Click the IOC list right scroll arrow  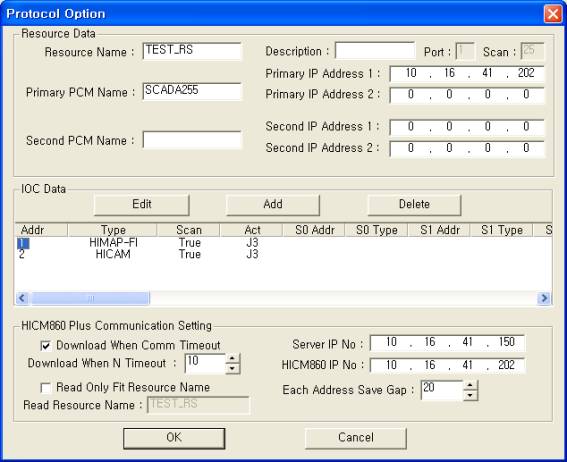[x=544, y=298]
